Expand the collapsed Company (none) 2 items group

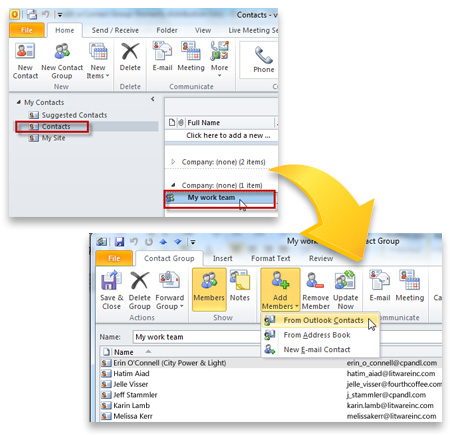[173, 162]
